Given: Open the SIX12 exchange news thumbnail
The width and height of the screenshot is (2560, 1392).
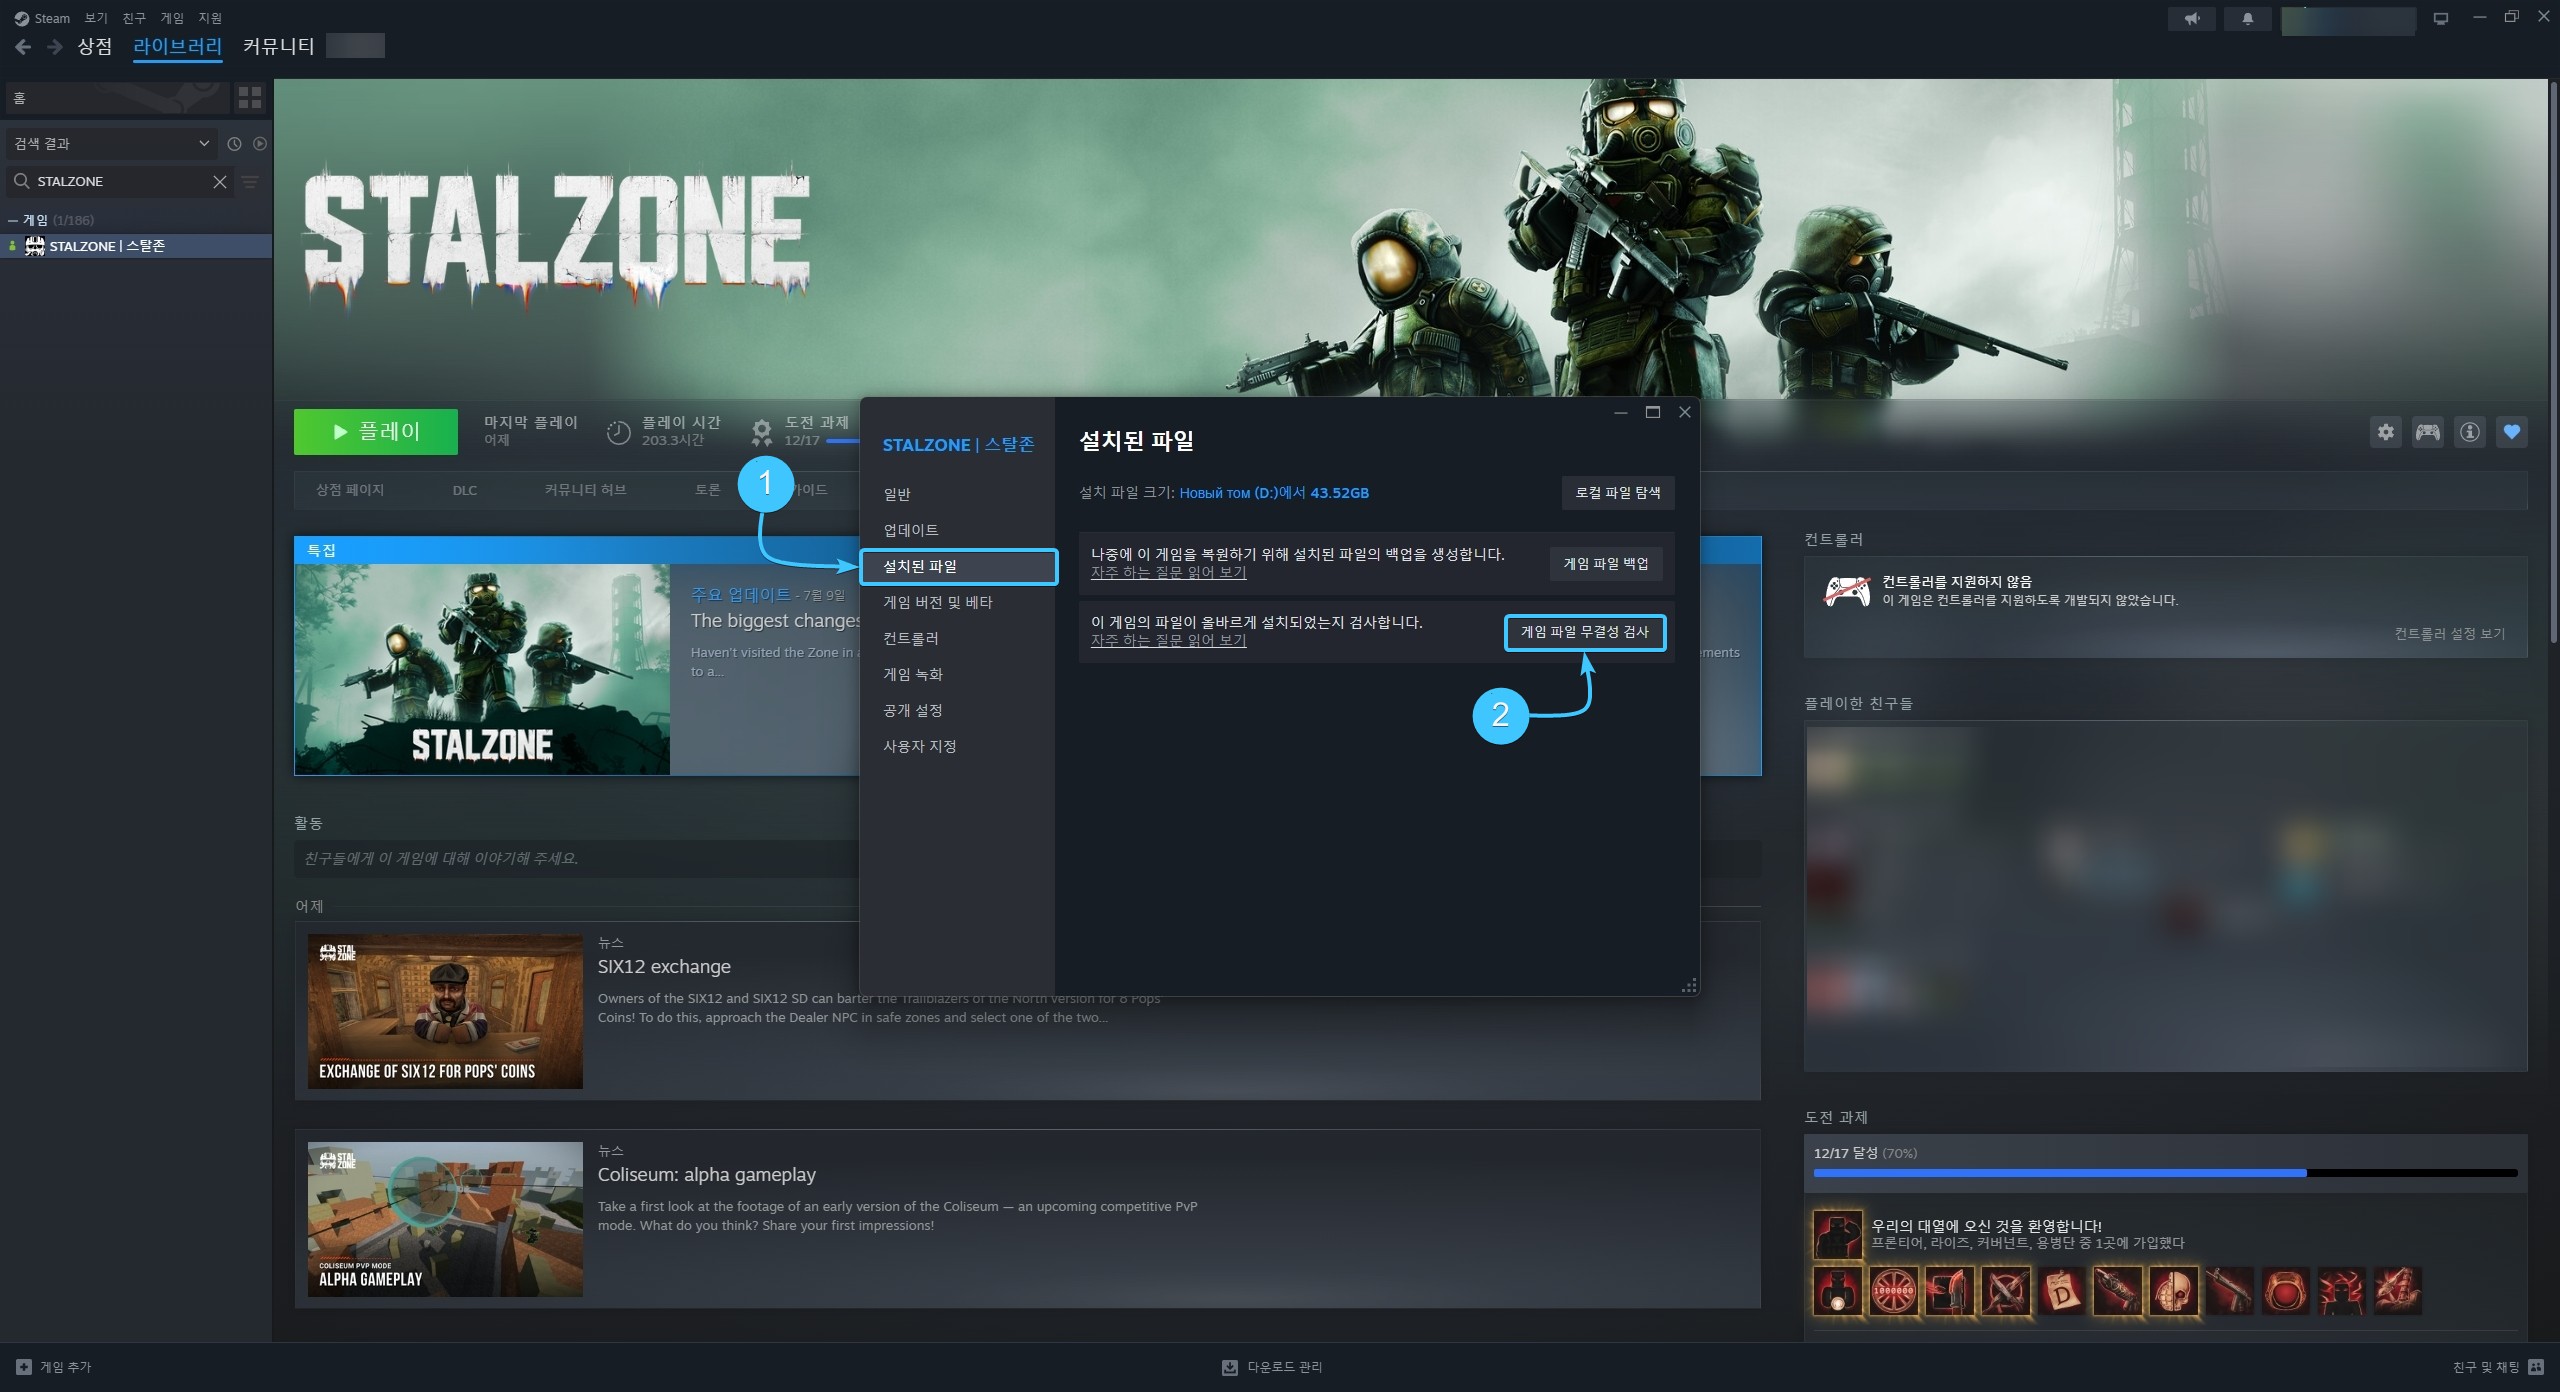Looking at the screenshot, I should pyautogui.click(x=445, y=1011).
